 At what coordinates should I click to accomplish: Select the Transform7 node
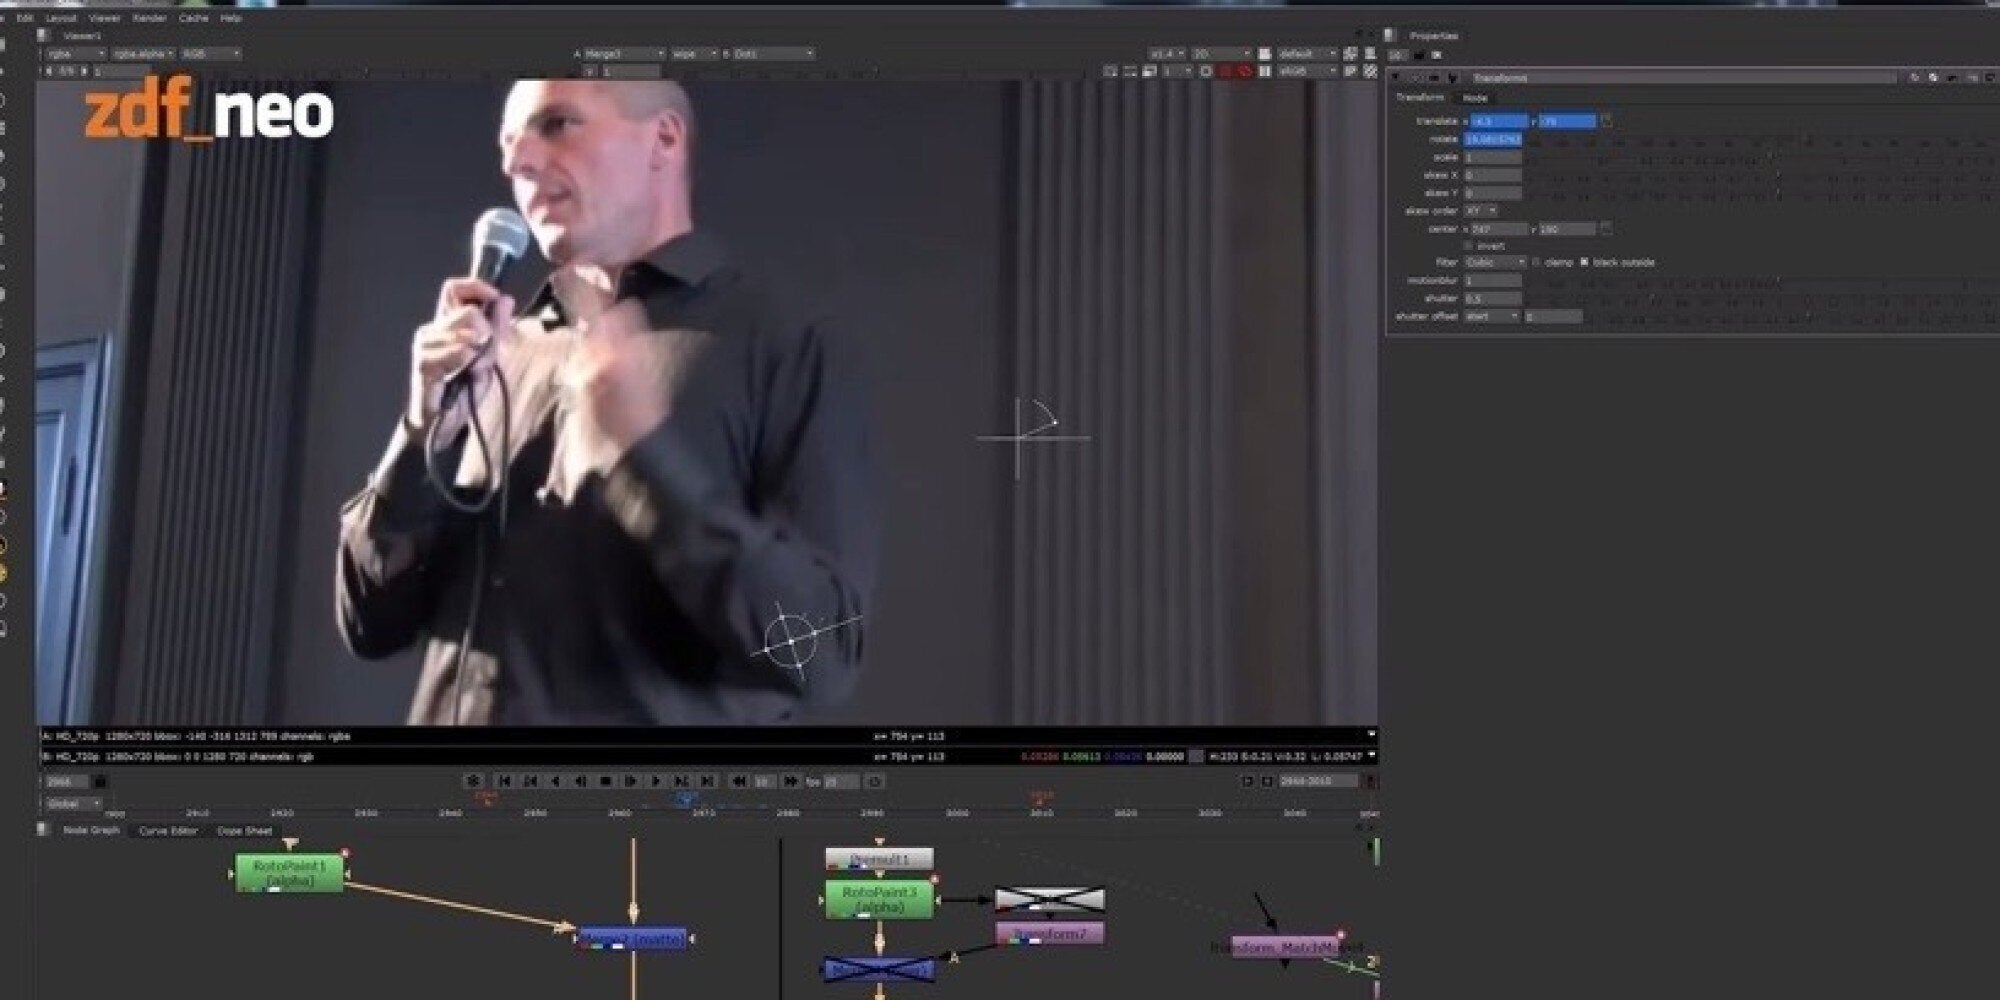(x=1050, y=934)
